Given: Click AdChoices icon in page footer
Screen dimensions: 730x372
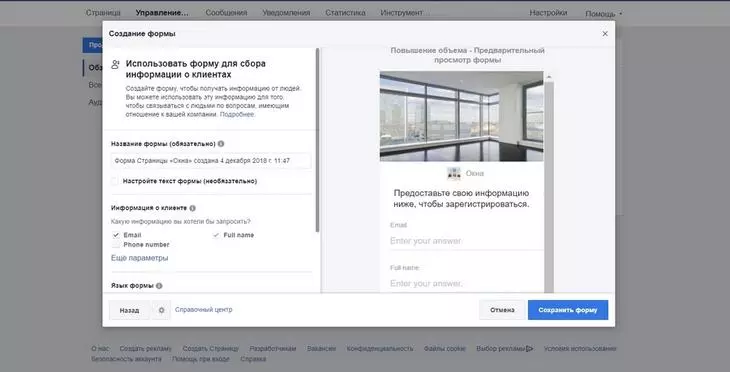Looking at the screenshot, I should tap(530, 348).
